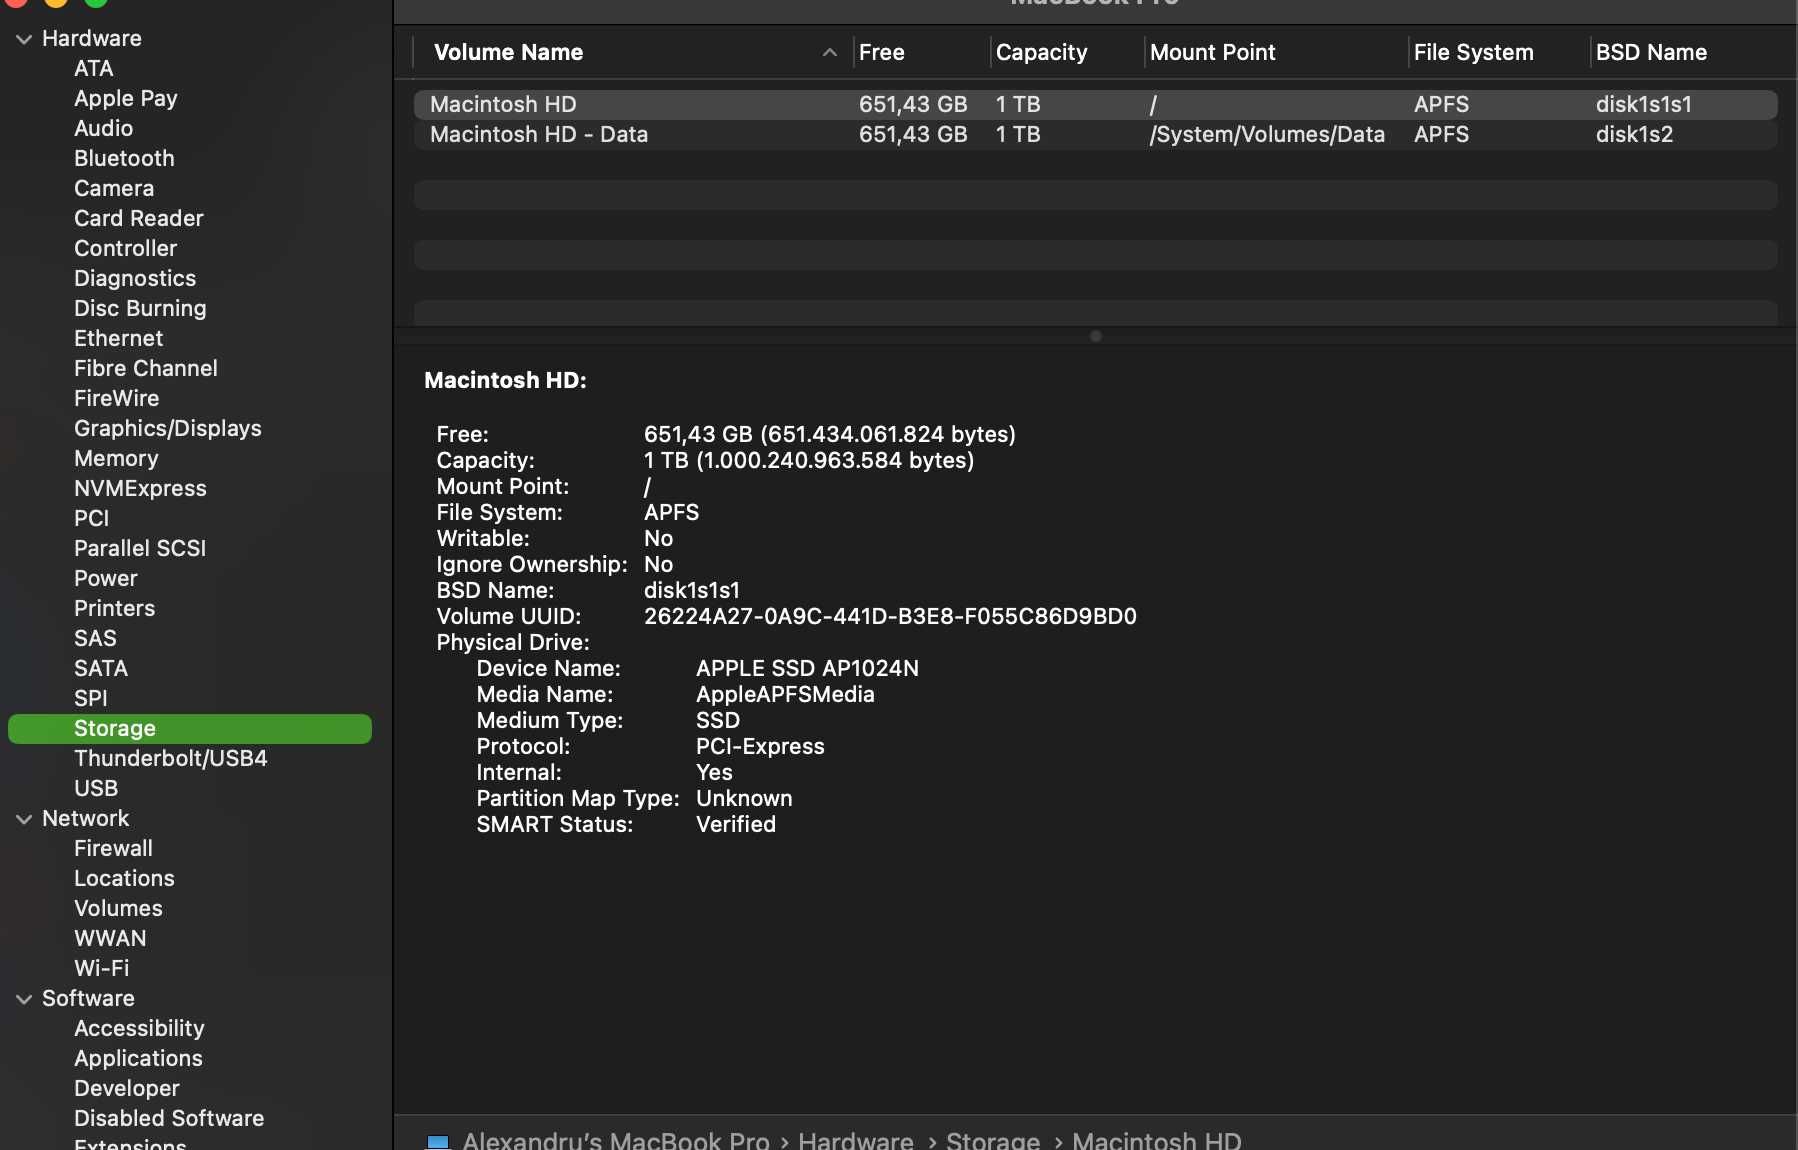Click the Volume Name sort arrow

[829, 52]
